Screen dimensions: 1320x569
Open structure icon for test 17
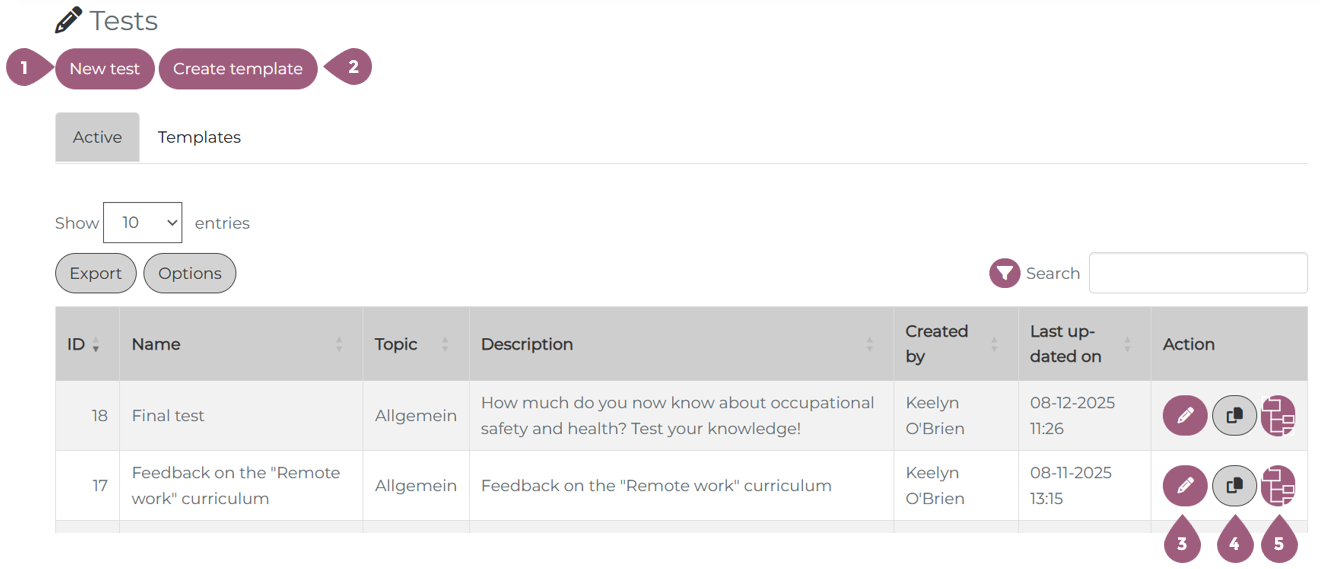(x=1278, y=486)
